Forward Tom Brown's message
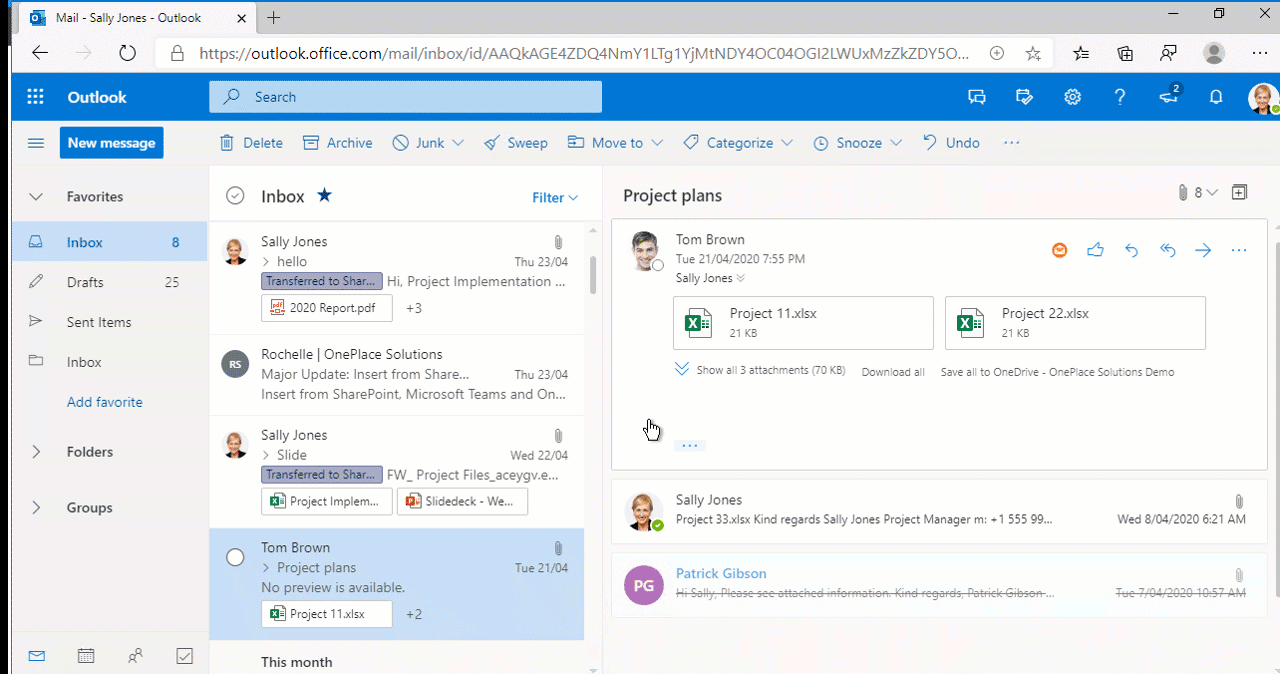Image resolution: width=1280 pixels, height=674 pixels. 1203,250
